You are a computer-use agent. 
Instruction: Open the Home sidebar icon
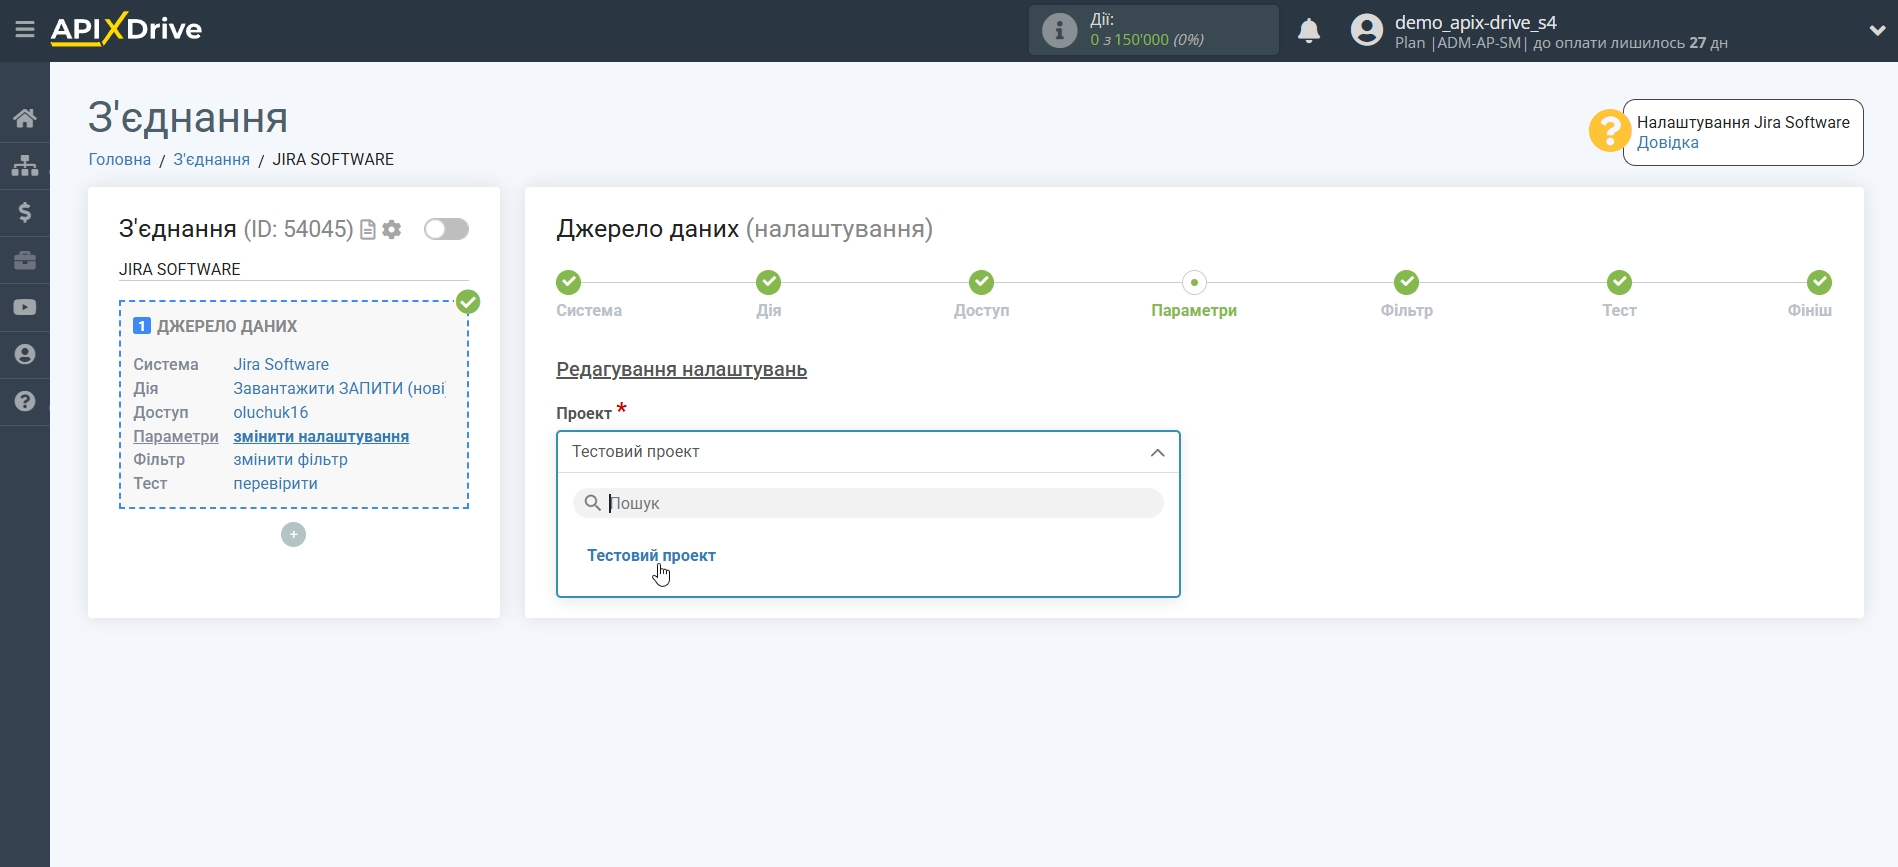tap(25, 118)
